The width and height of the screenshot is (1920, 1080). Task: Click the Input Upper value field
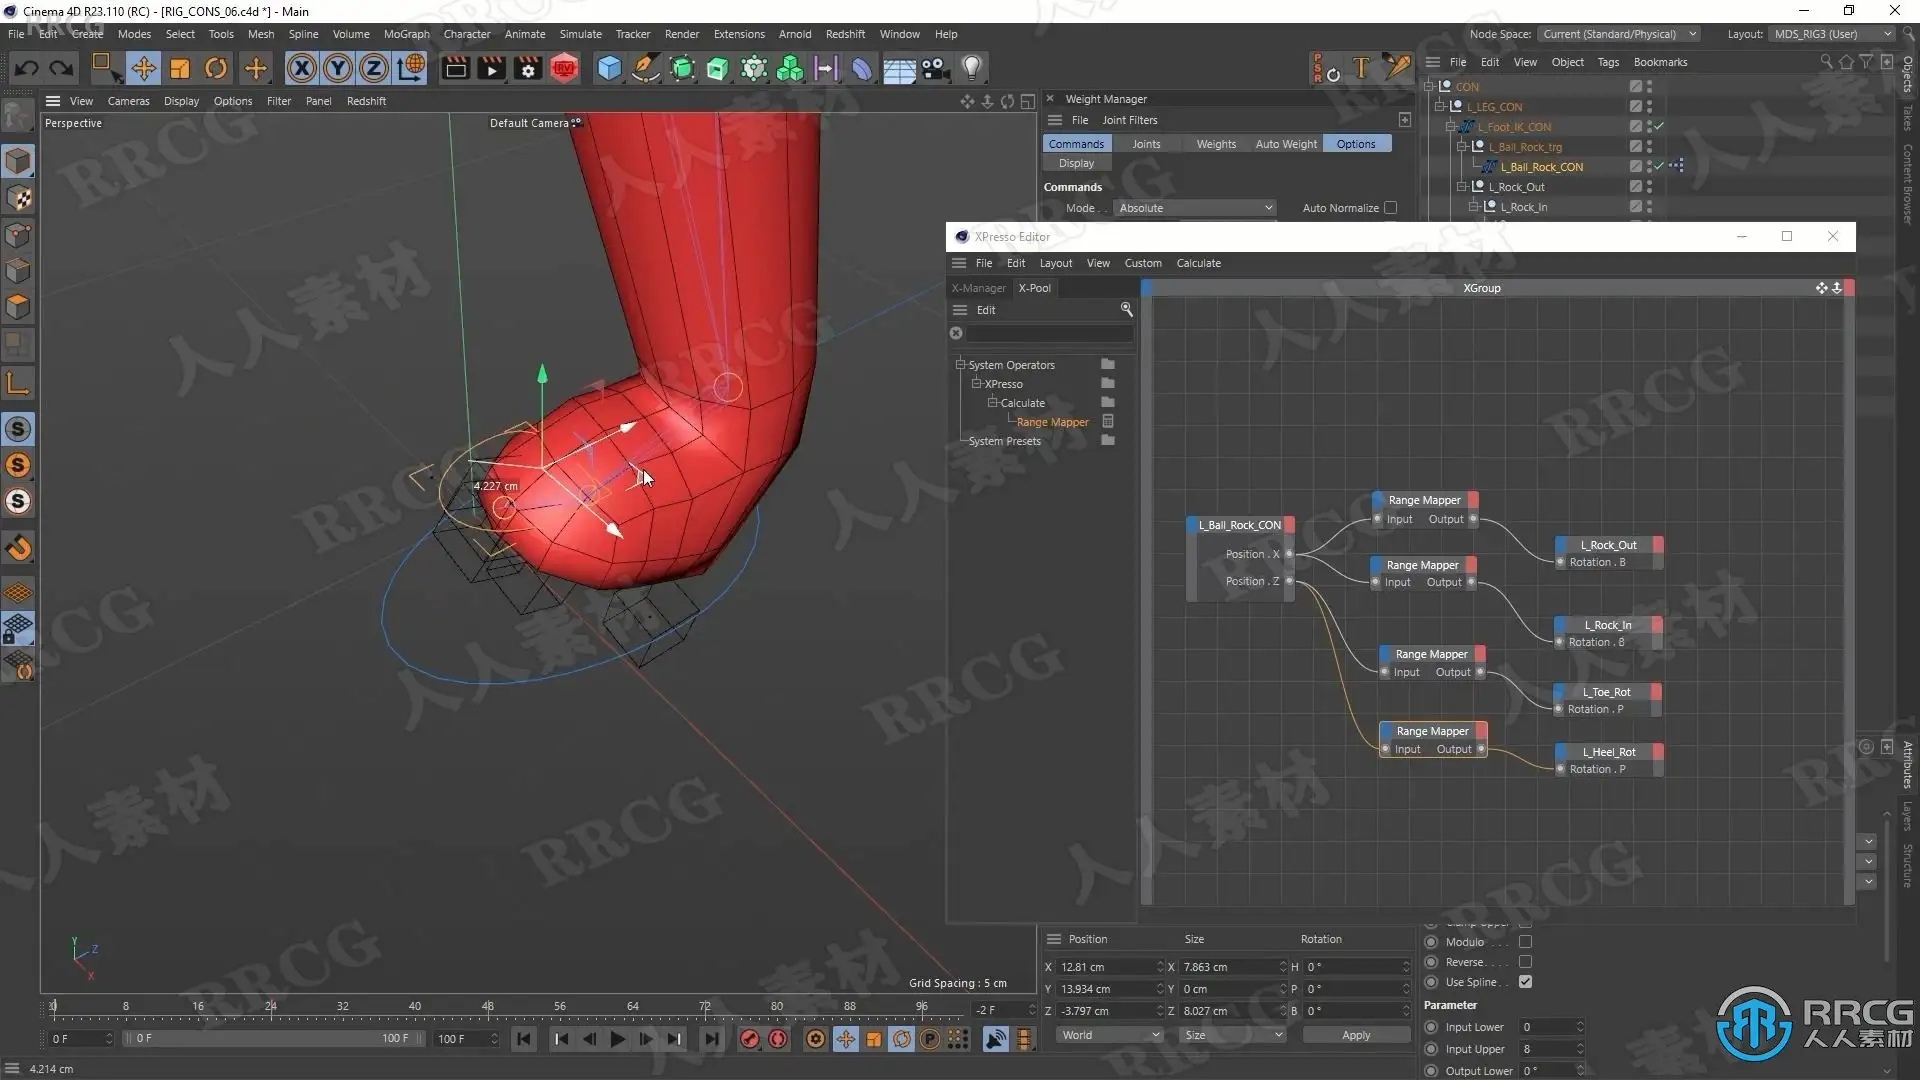[1545, 1049]
